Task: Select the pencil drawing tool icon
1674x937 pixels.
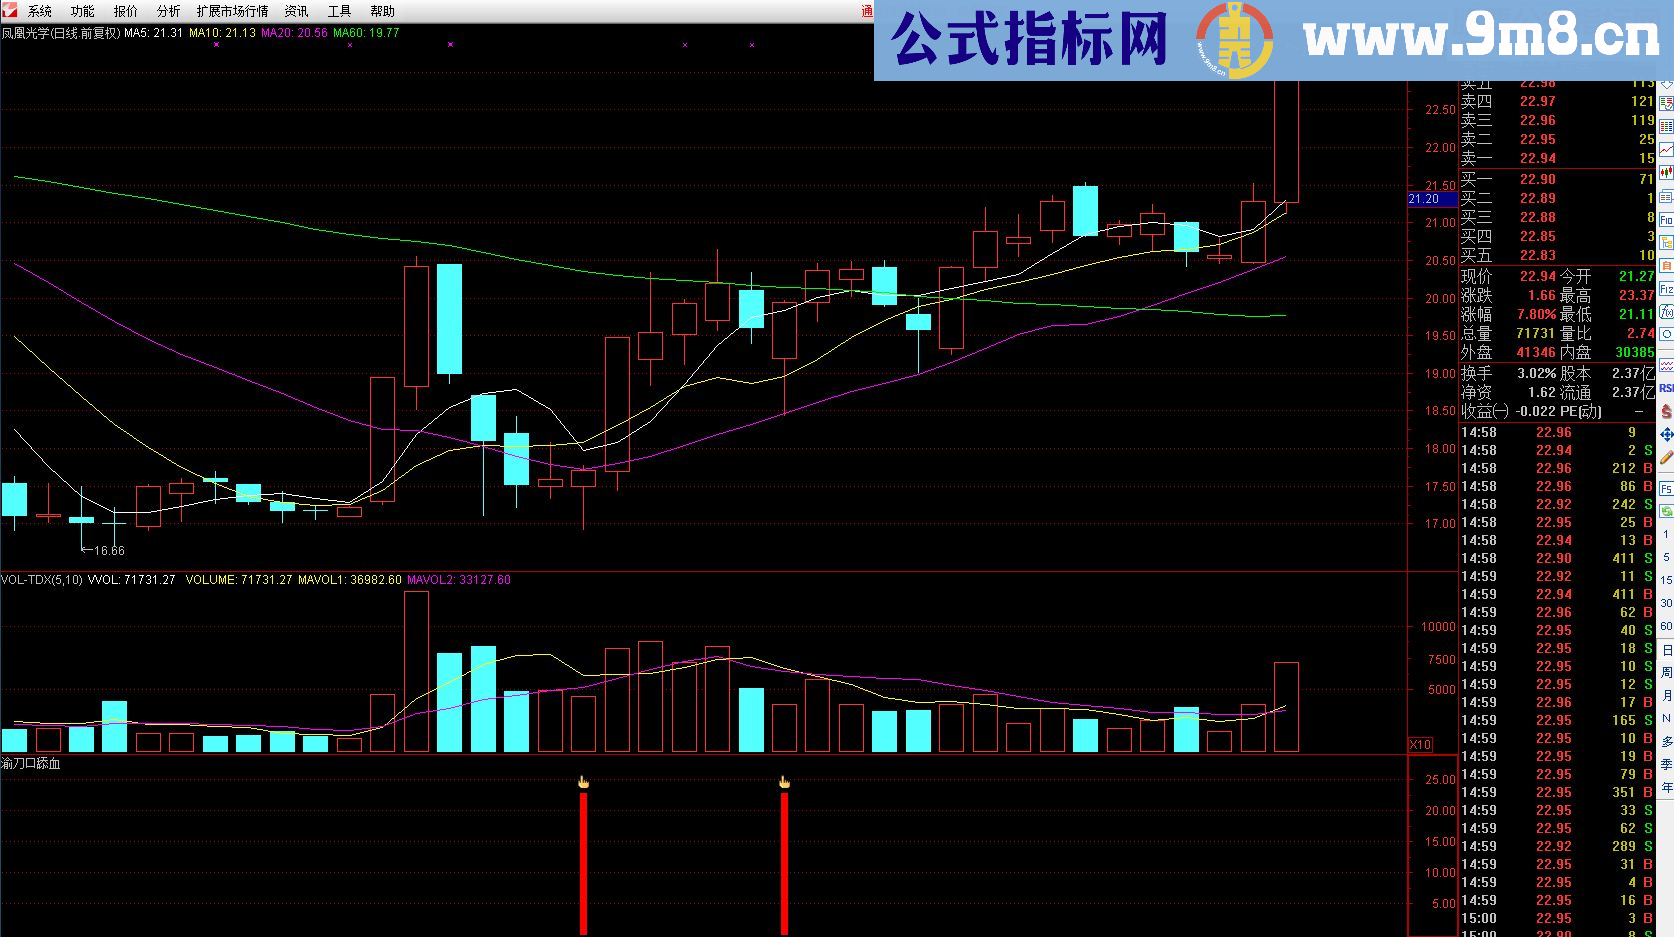Action: pos(1666,458)
